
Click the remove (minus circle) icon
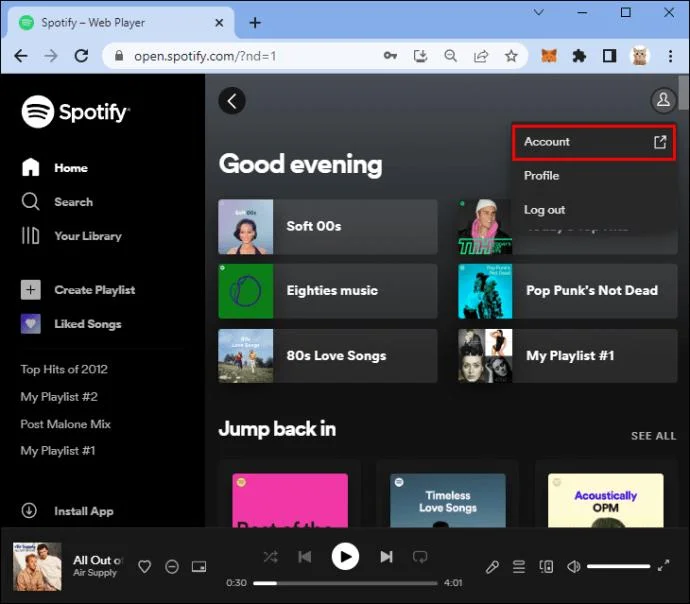click(x=172, y=567)
